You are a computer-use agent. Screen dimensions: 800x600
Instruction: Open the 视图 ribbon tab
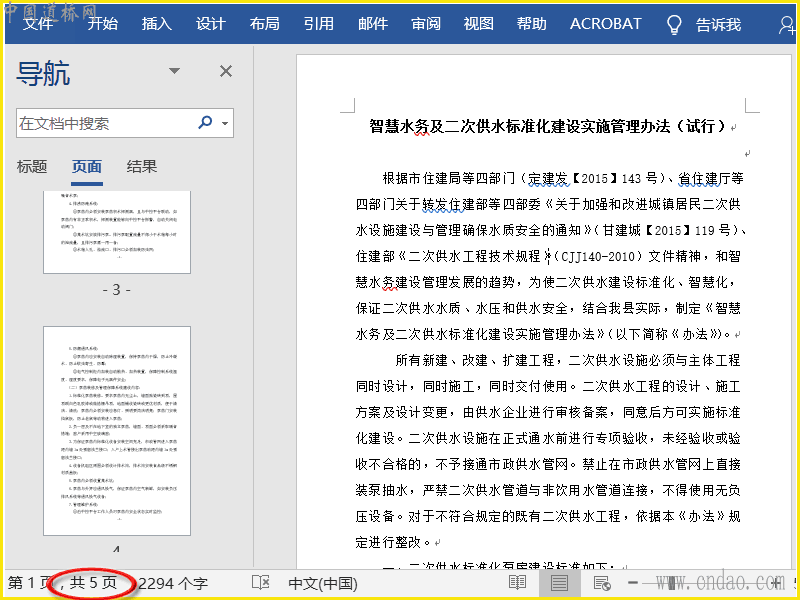coord(479,23)
